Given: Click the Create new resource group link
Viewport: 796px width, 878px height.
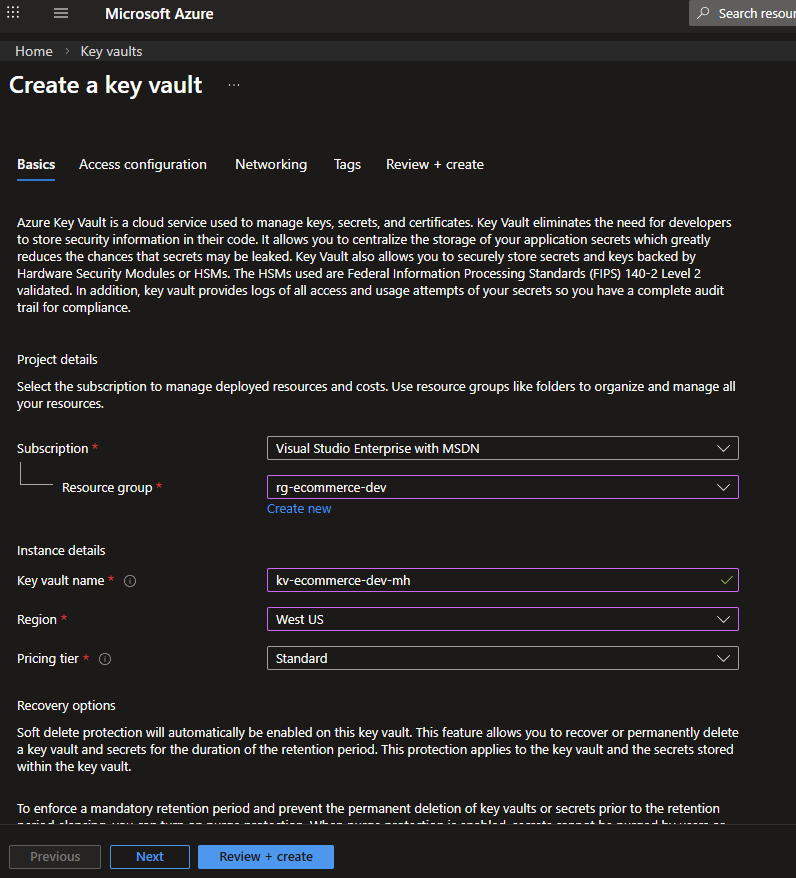Looking at the screenshot, I should 299,509.
